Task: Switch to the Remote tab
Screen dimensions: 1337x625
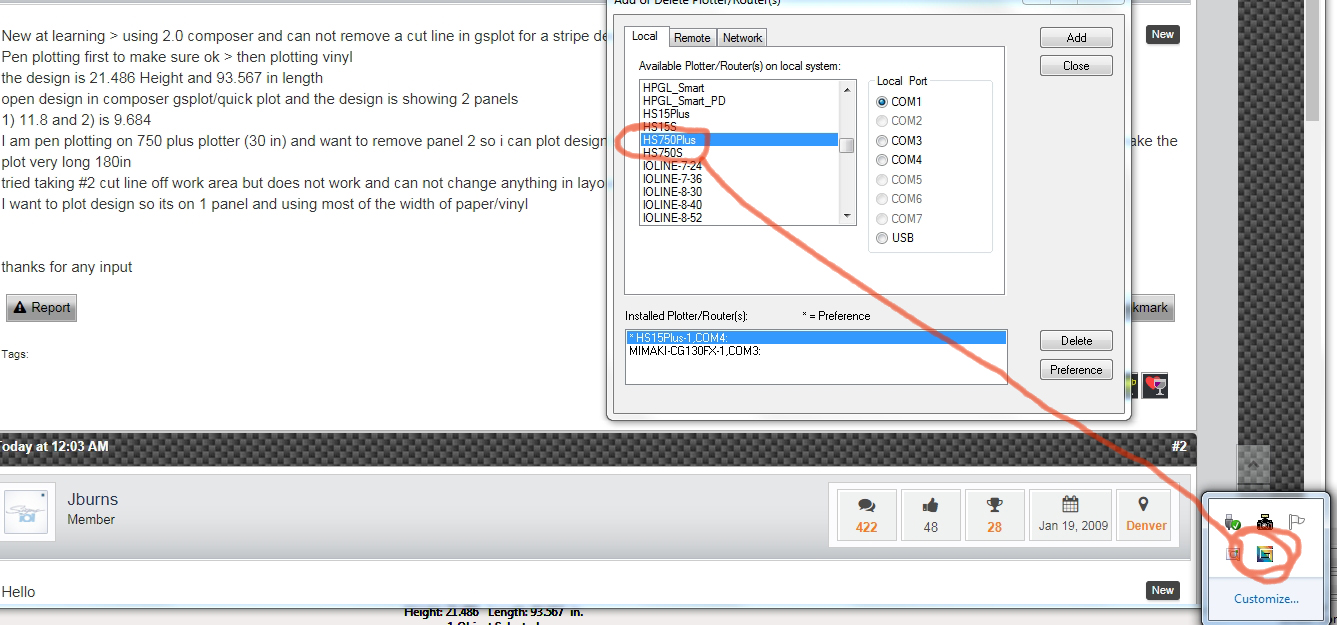Action: (692, 38)
